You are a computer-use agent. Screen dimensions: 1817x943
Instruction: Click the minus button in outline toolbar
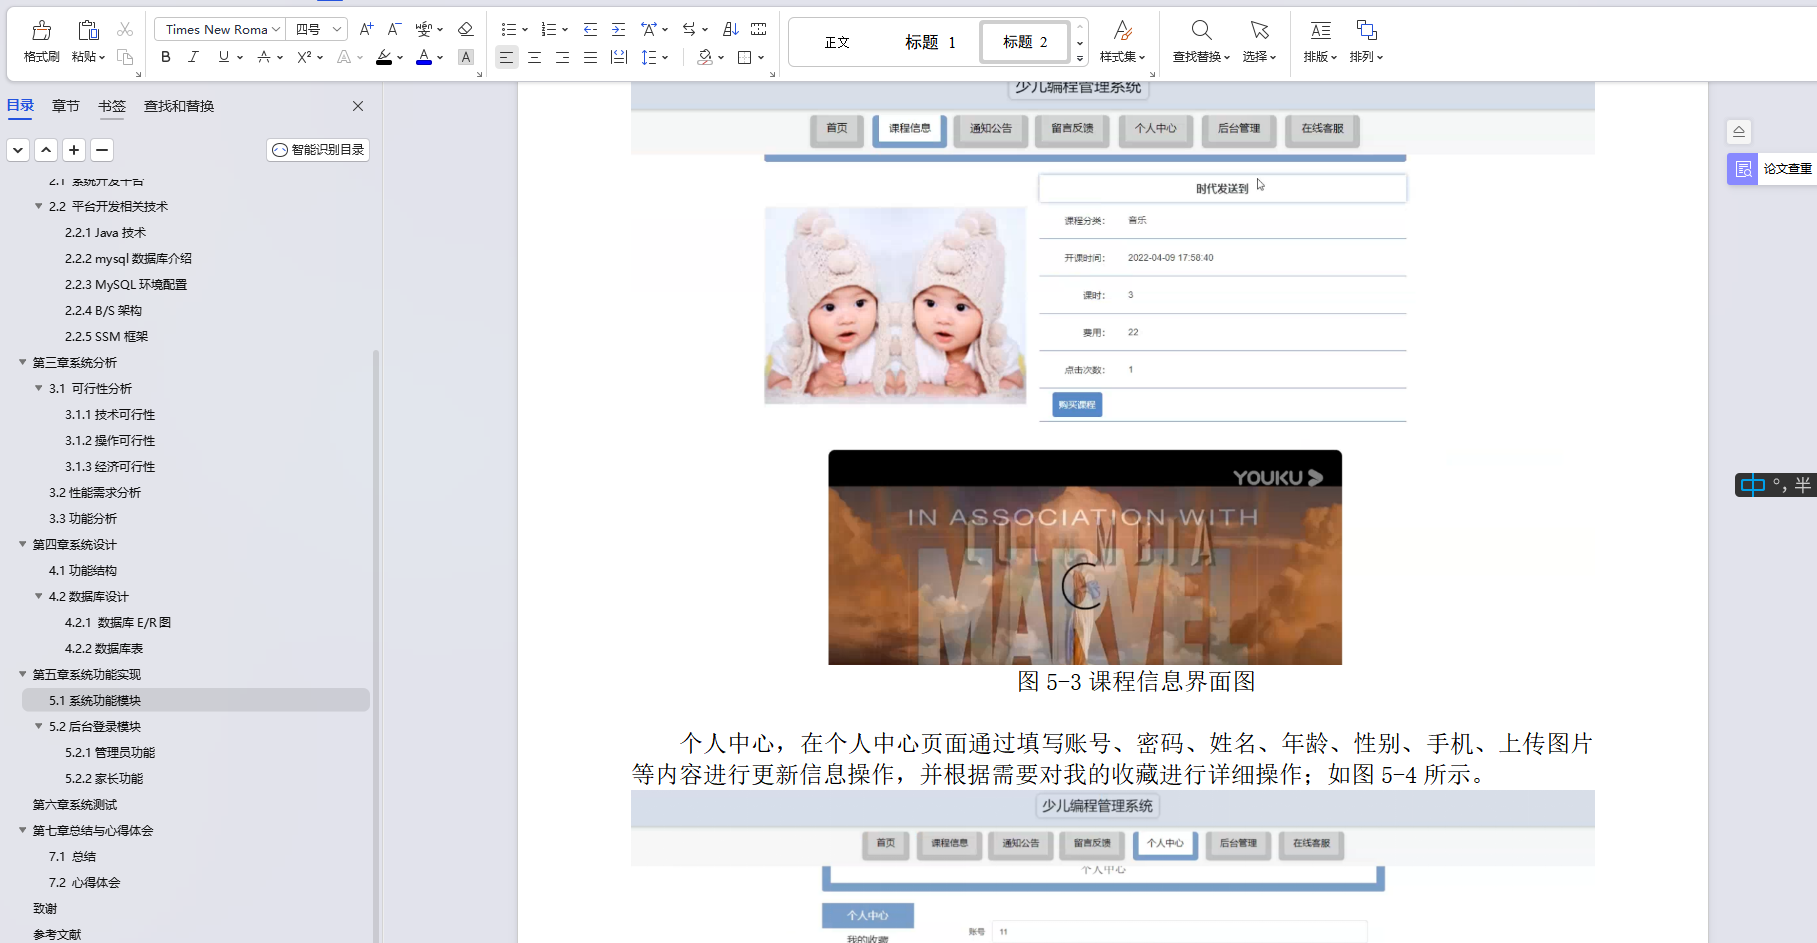(102, 150)
